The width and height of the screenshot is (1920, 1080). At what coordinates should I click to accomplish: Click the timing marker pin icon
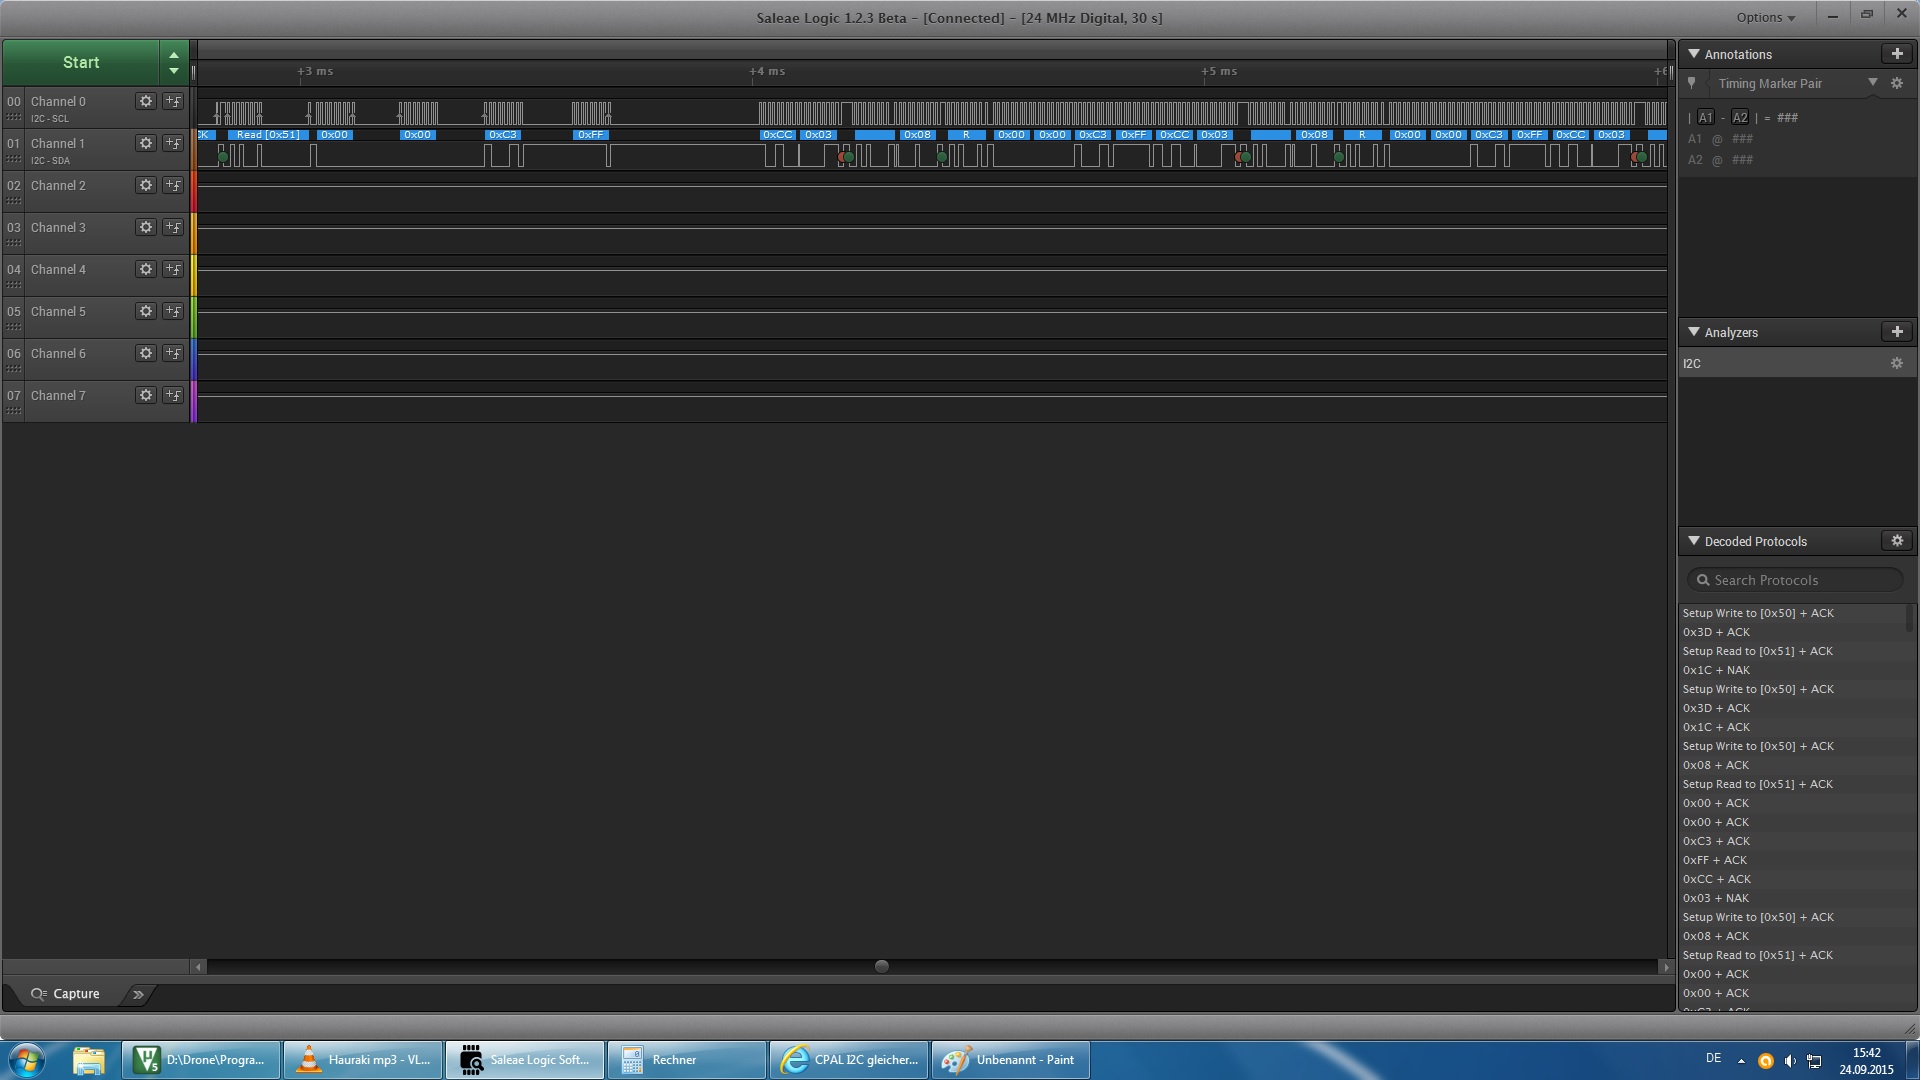click(x=1692, y=84)
